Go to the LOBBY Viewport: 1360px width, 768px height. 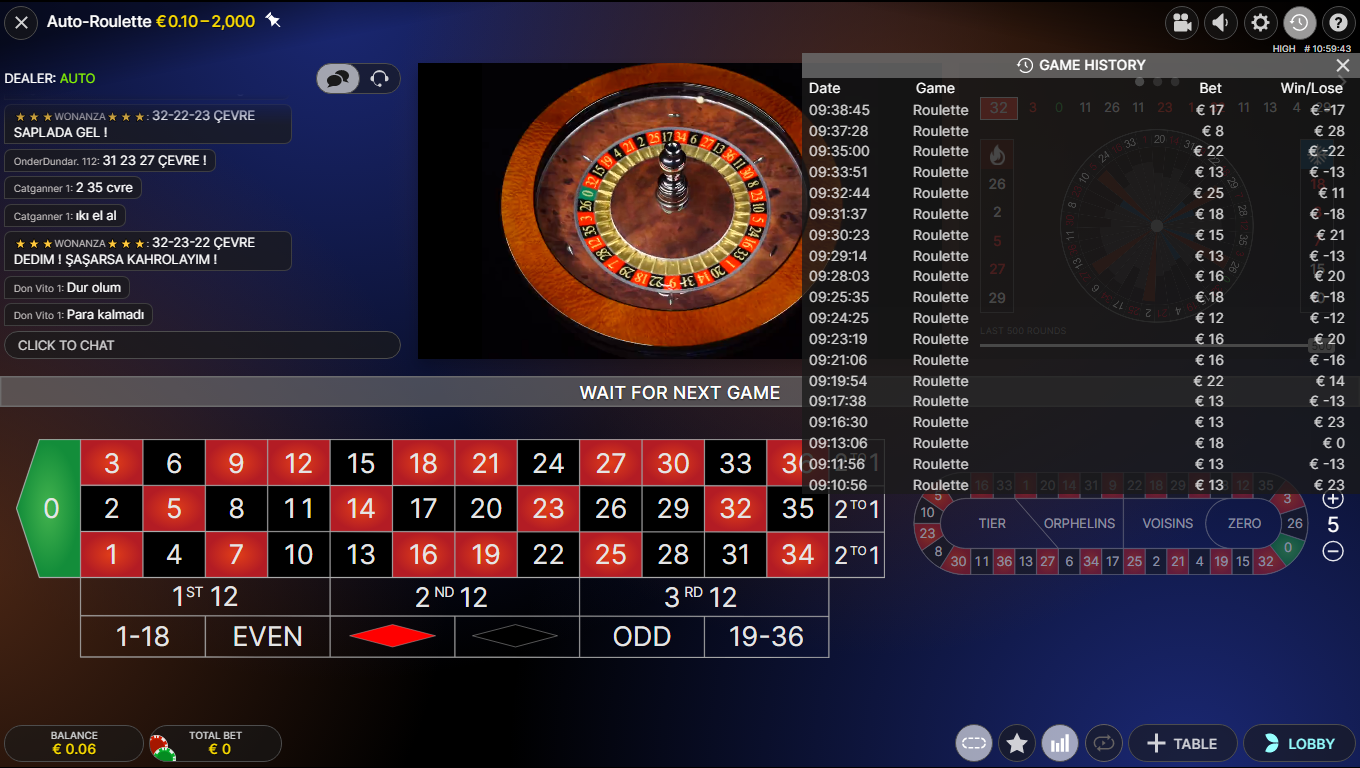[1299, 743]
